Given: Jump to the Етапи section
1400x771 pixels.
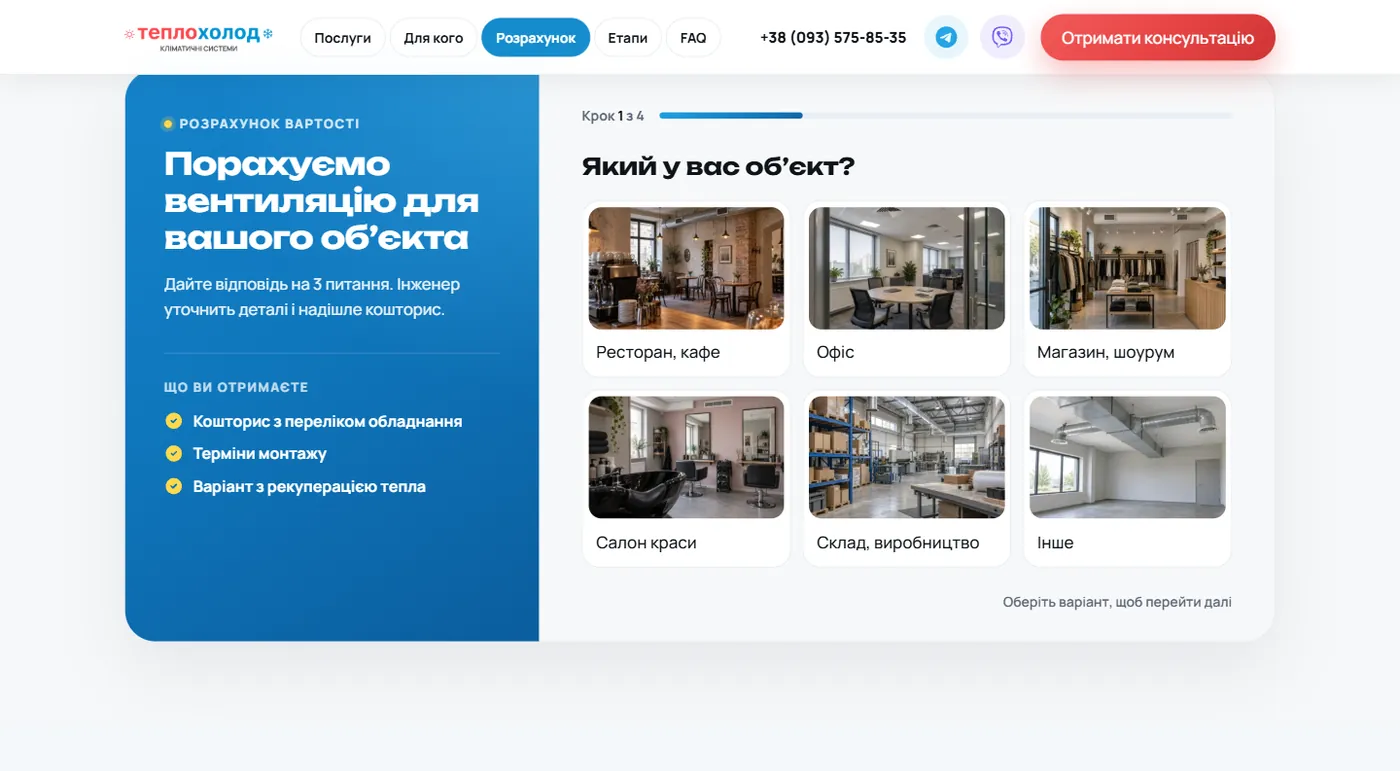Looking at the screenshot, I should coord(627,38).
